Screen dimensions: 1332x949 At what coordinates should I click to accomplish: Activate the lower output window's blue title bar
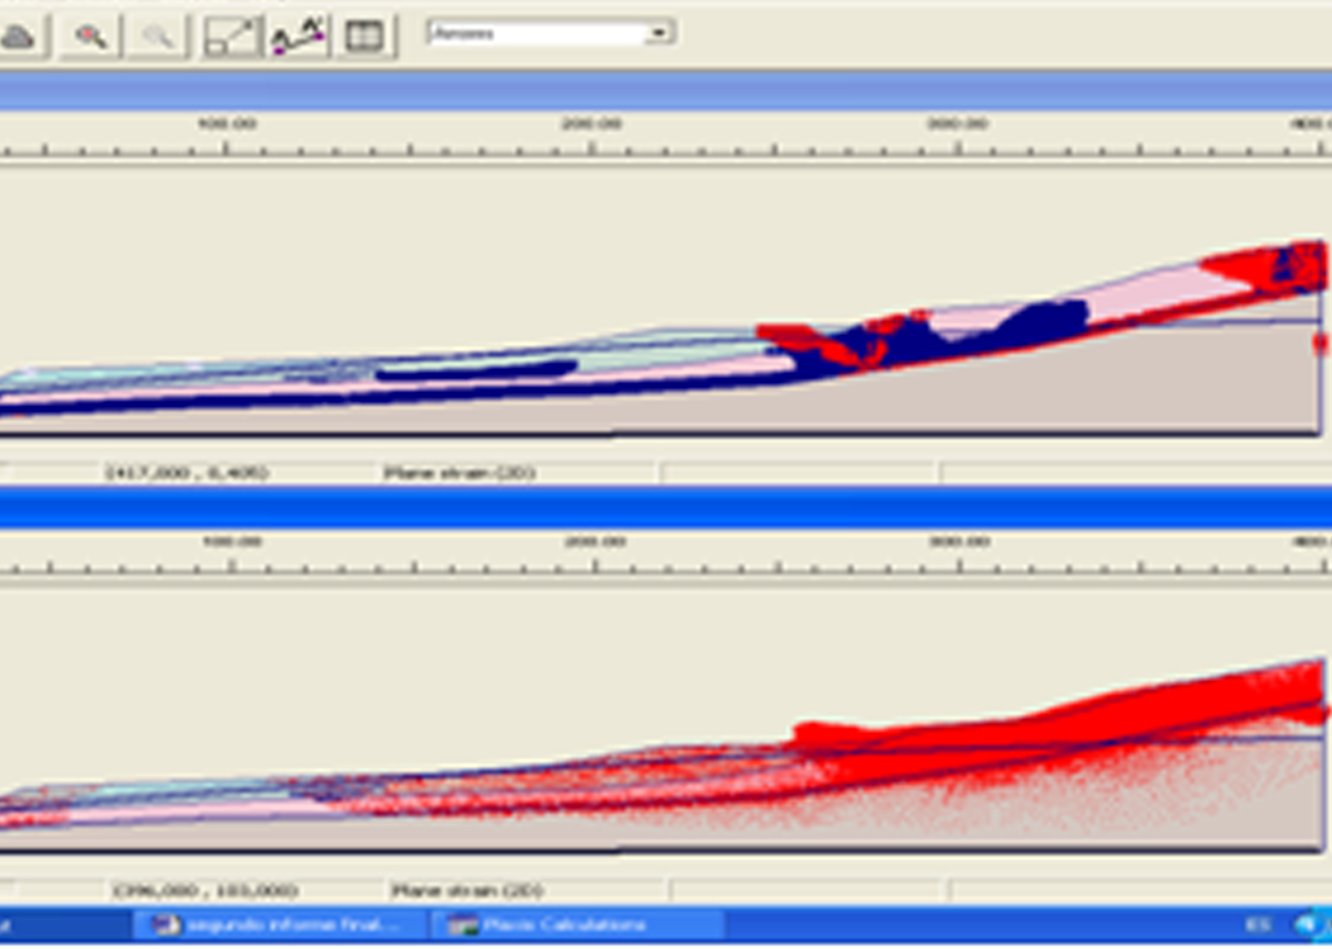tap(660, 508)
